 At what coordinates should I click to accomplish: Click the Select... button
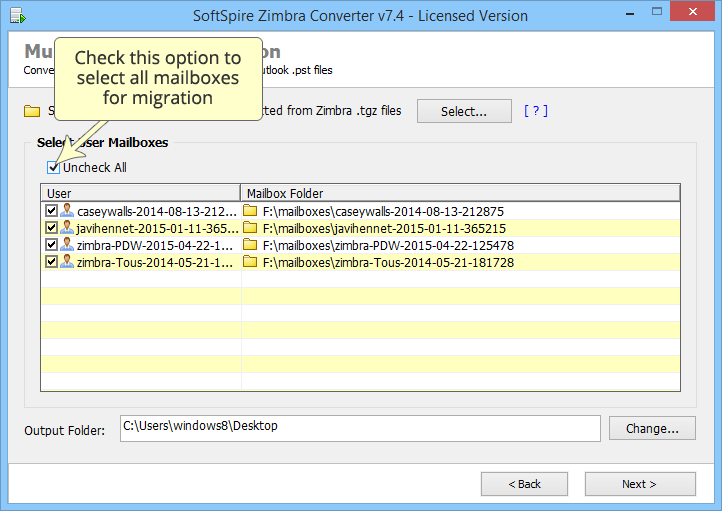point(464,111)
